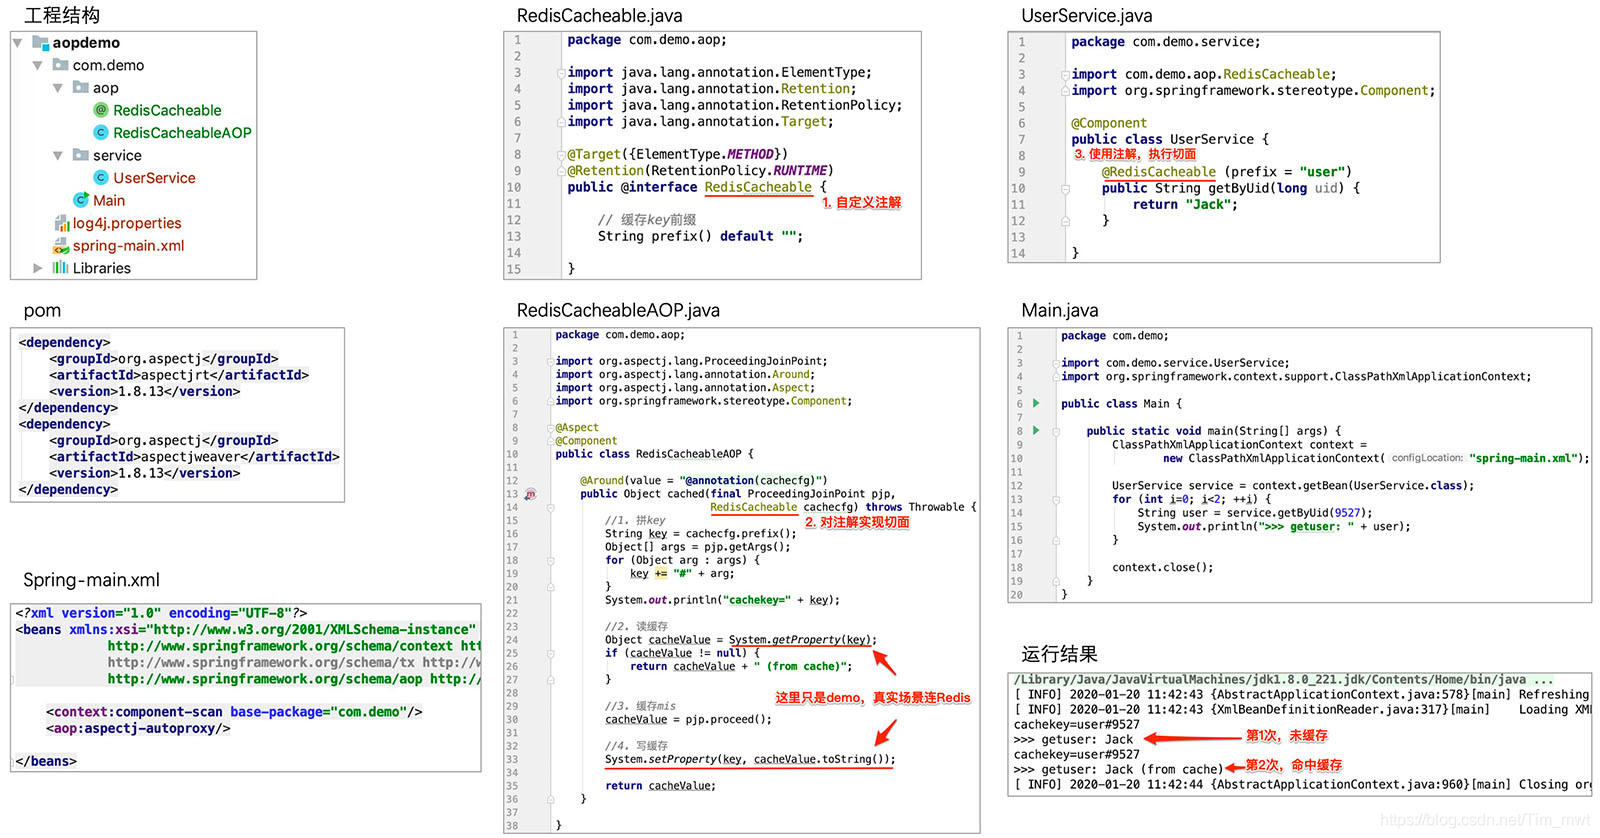The image size is (1600, 838).
Task: Click "public class UserService" declaration
Action: pos(1170,139)
